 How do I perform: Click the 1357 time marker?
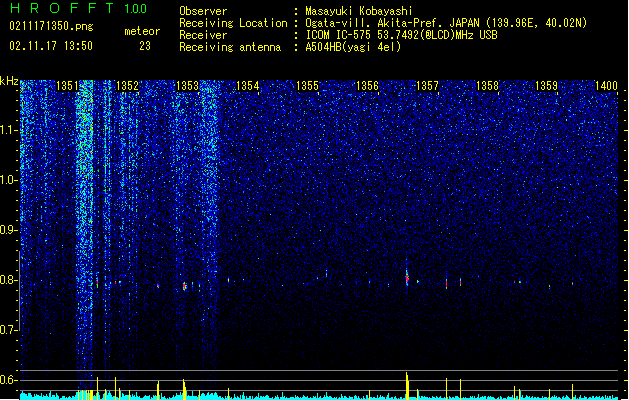coord(428,86)
